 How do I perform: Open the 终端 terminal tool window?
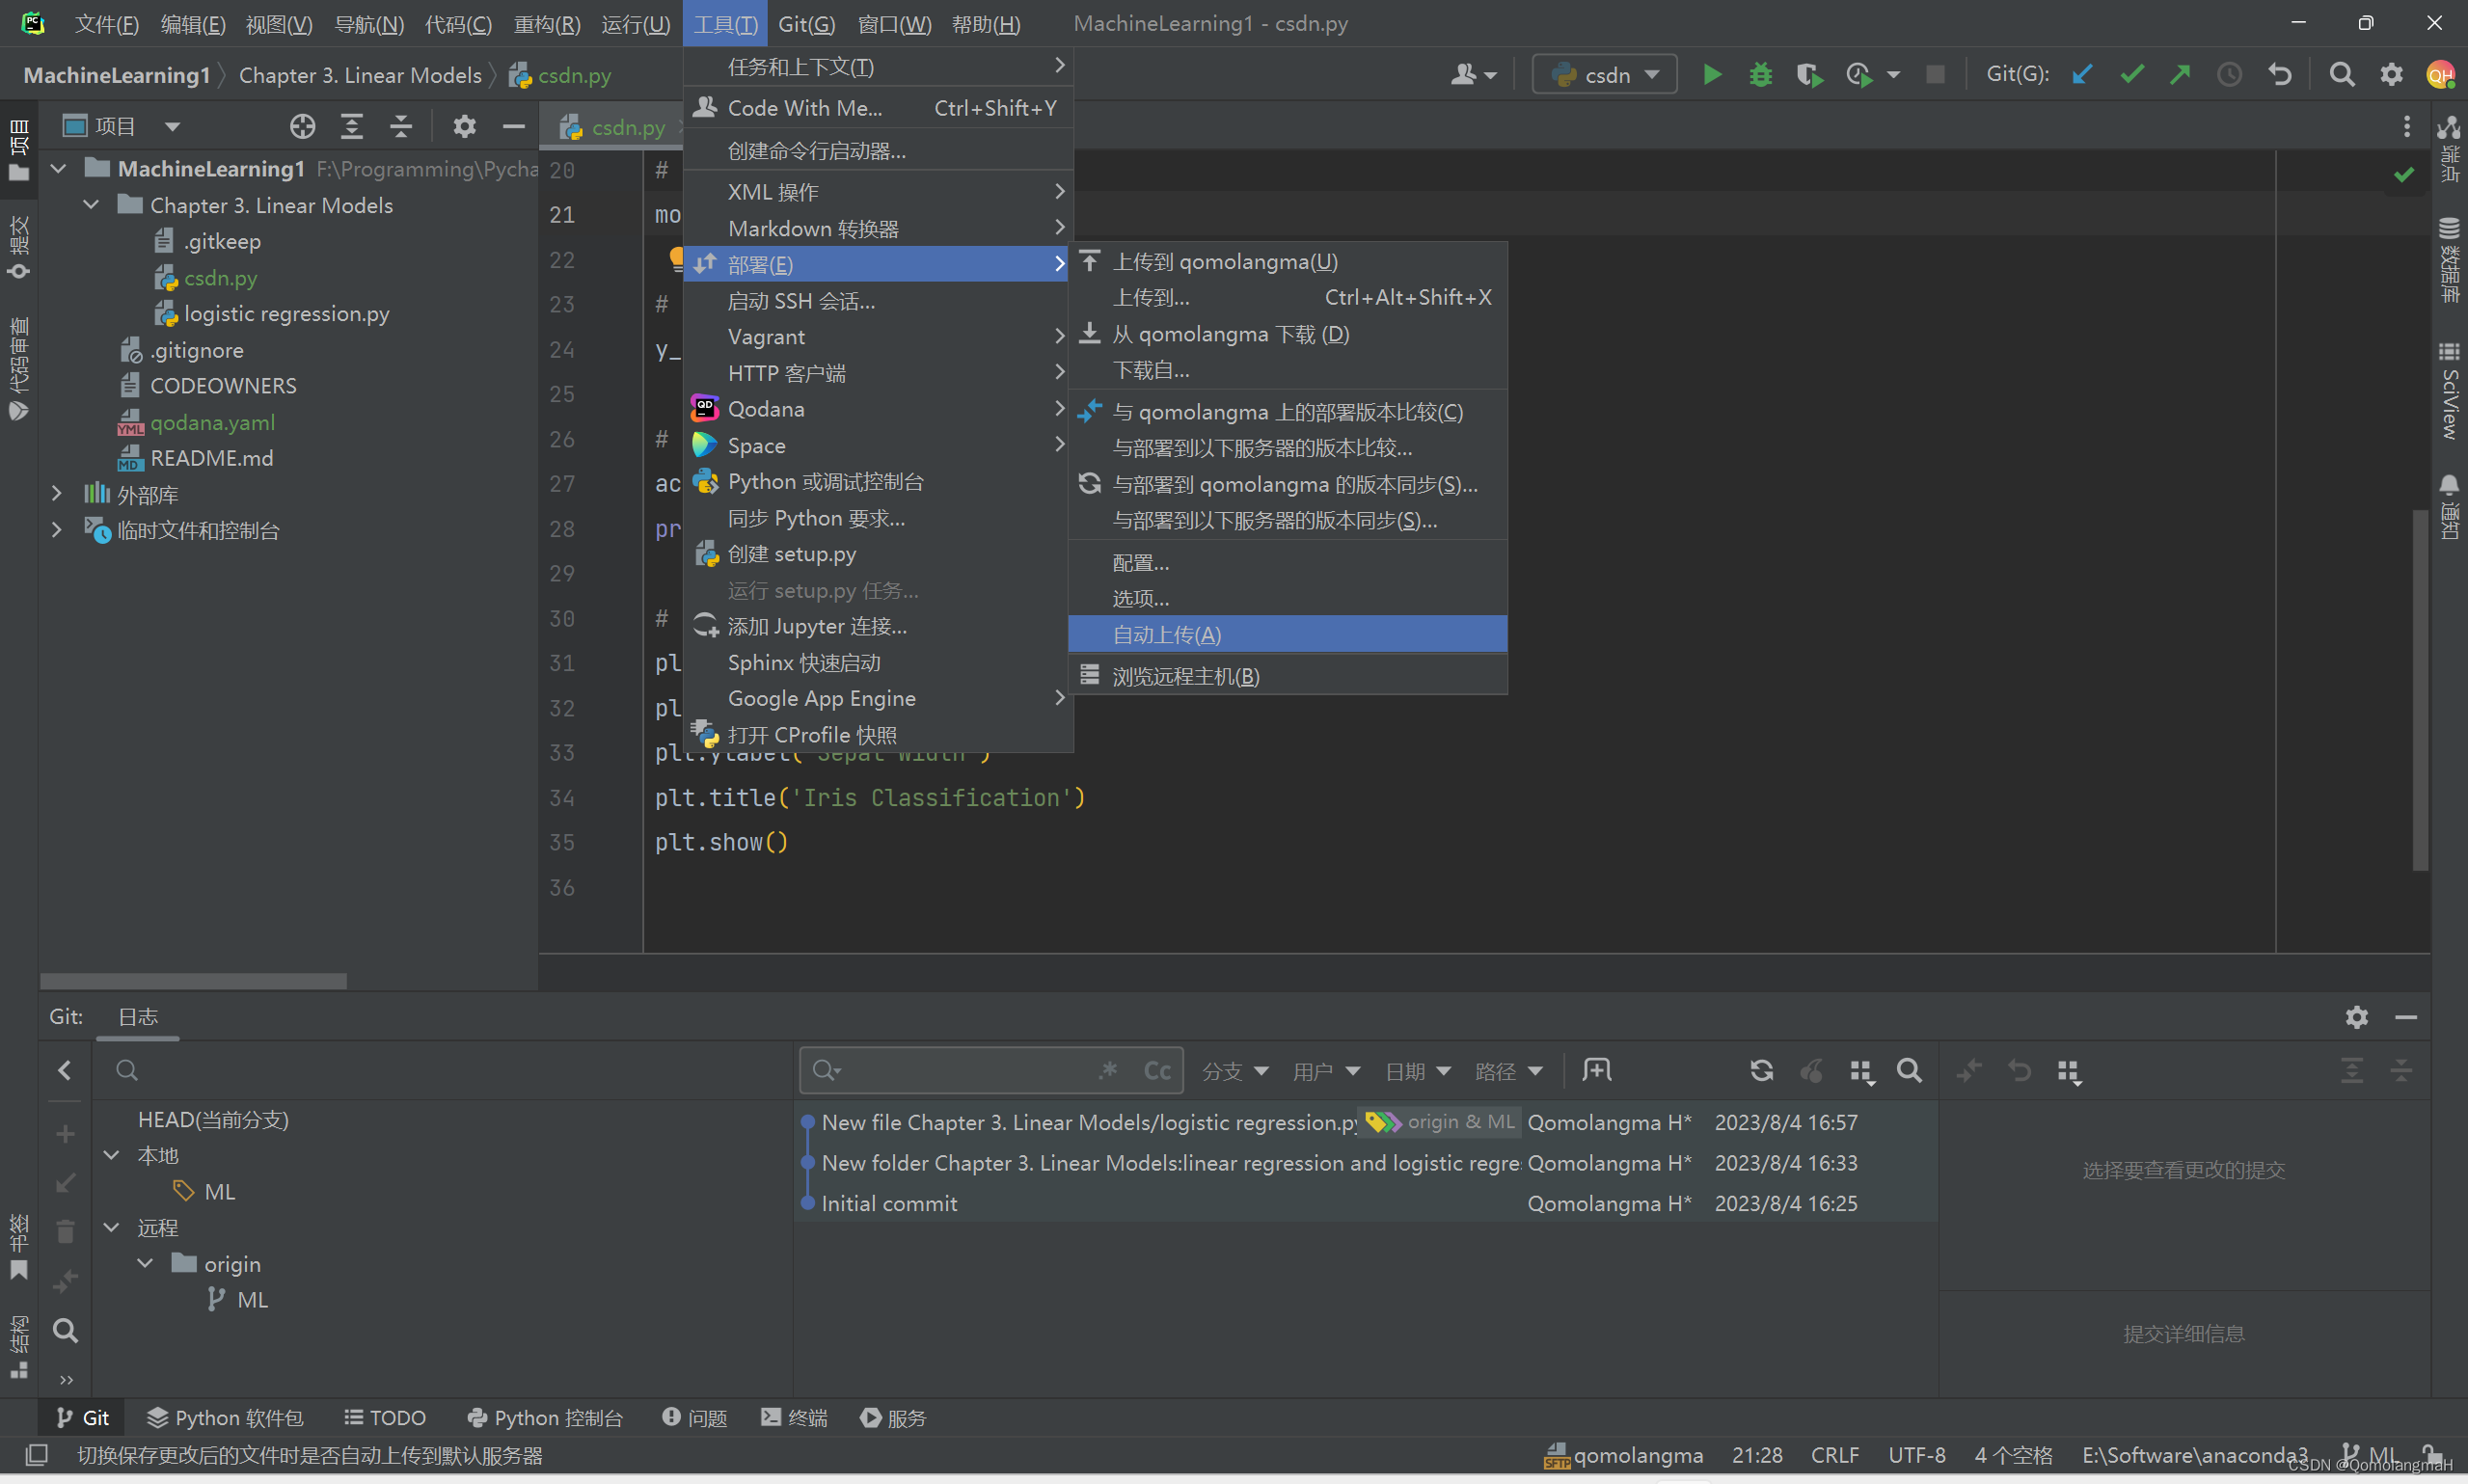794,1418
